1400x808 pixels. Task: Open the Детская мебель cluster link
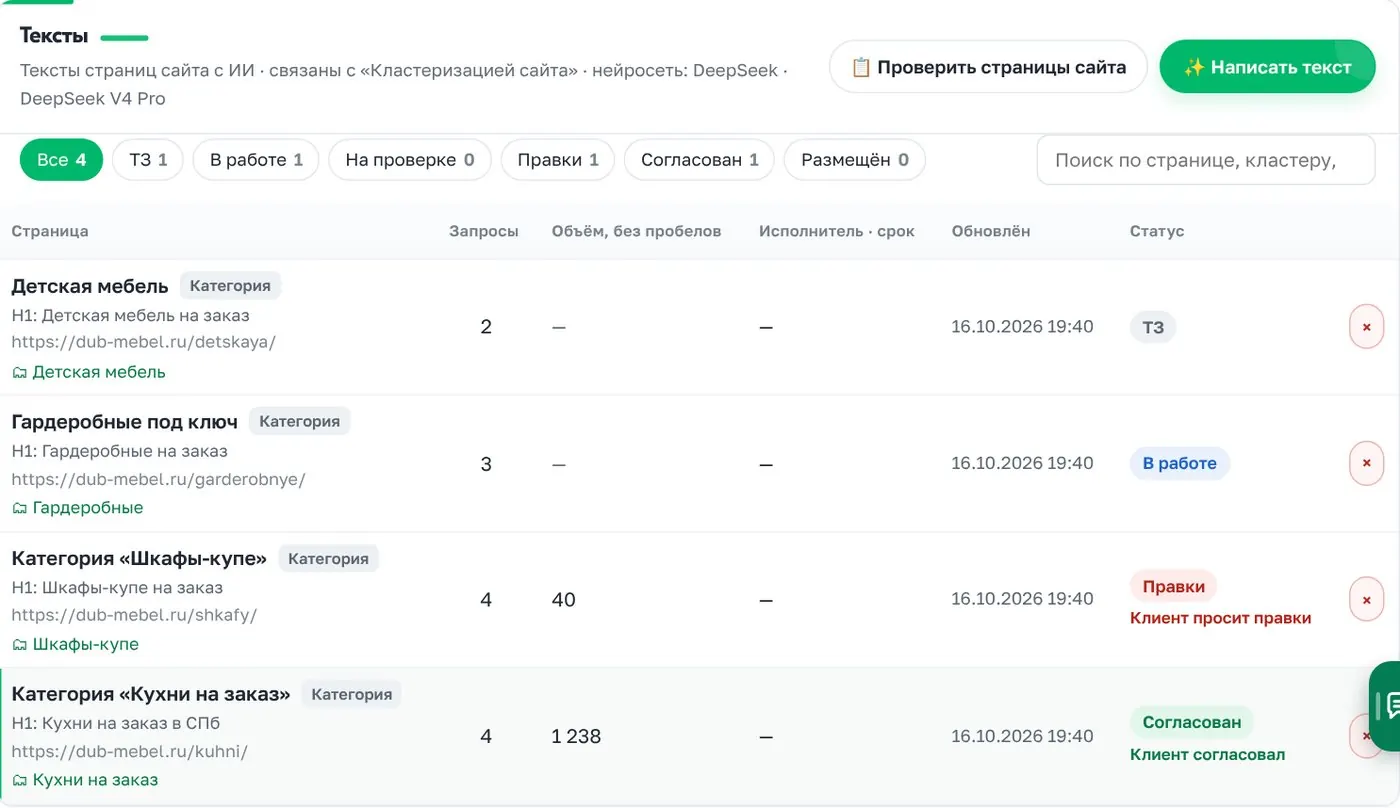click(89, 372)
